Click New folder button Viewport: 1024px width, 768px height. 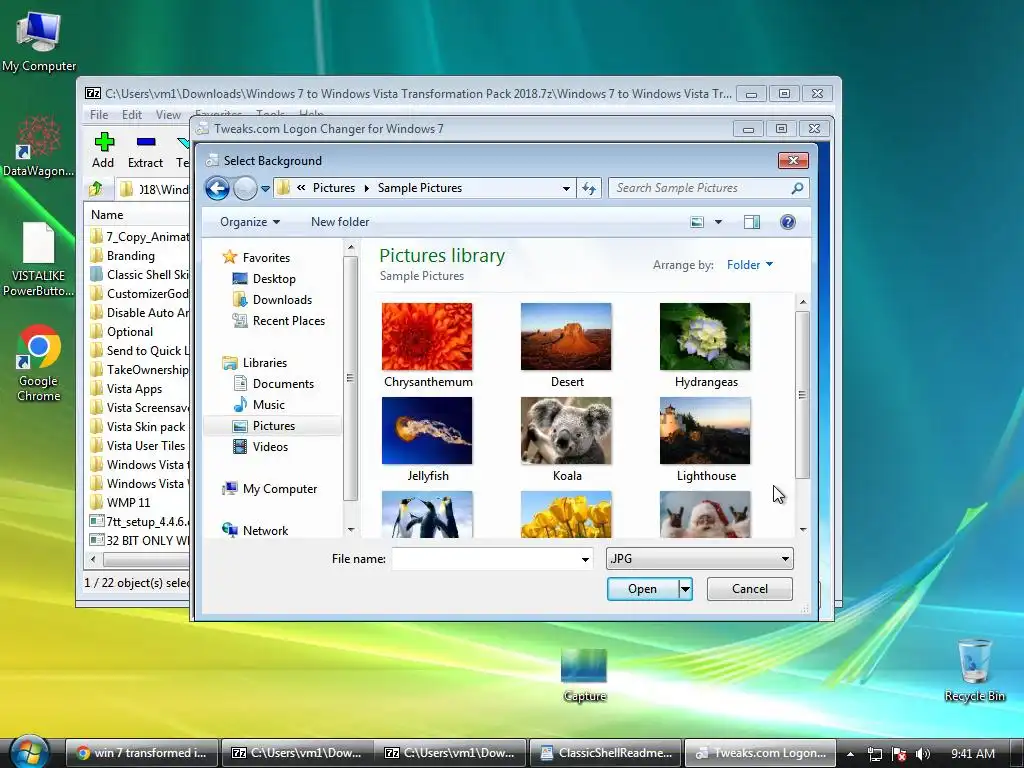340,222
